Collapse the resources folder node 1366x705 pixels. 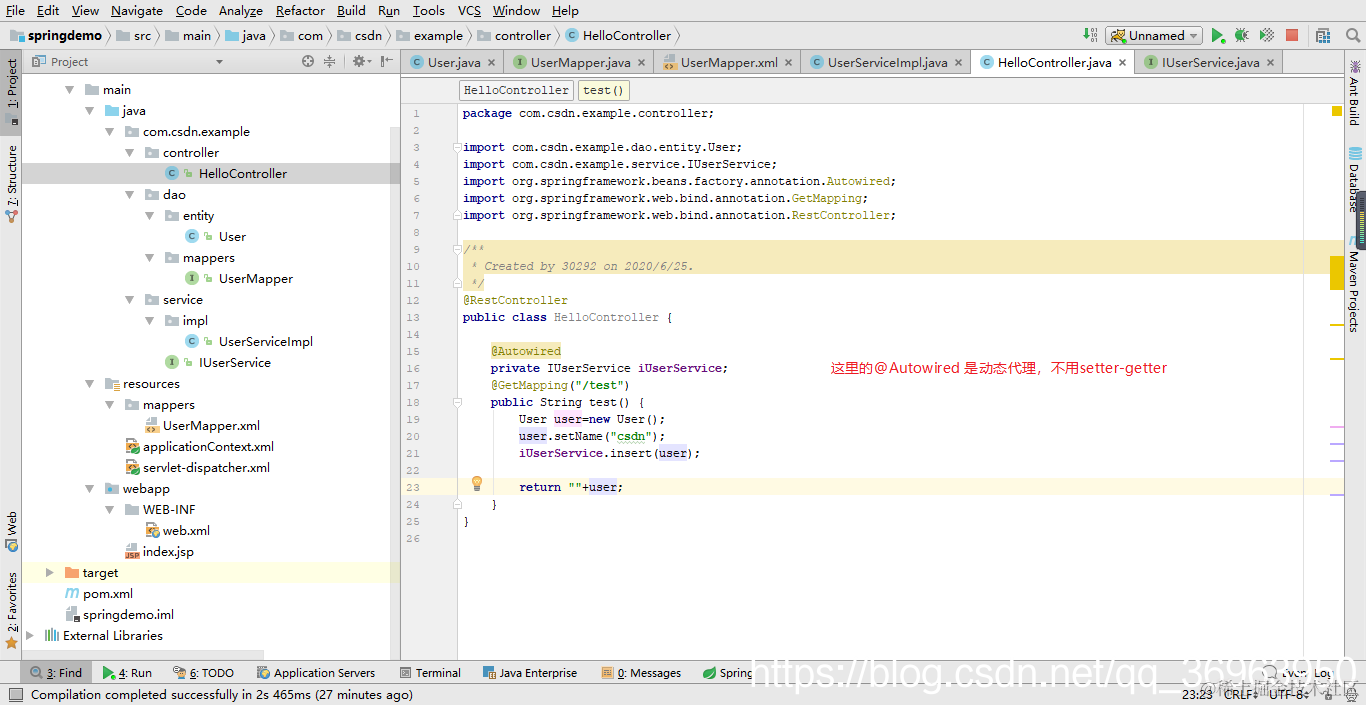[x=90, y=383]
